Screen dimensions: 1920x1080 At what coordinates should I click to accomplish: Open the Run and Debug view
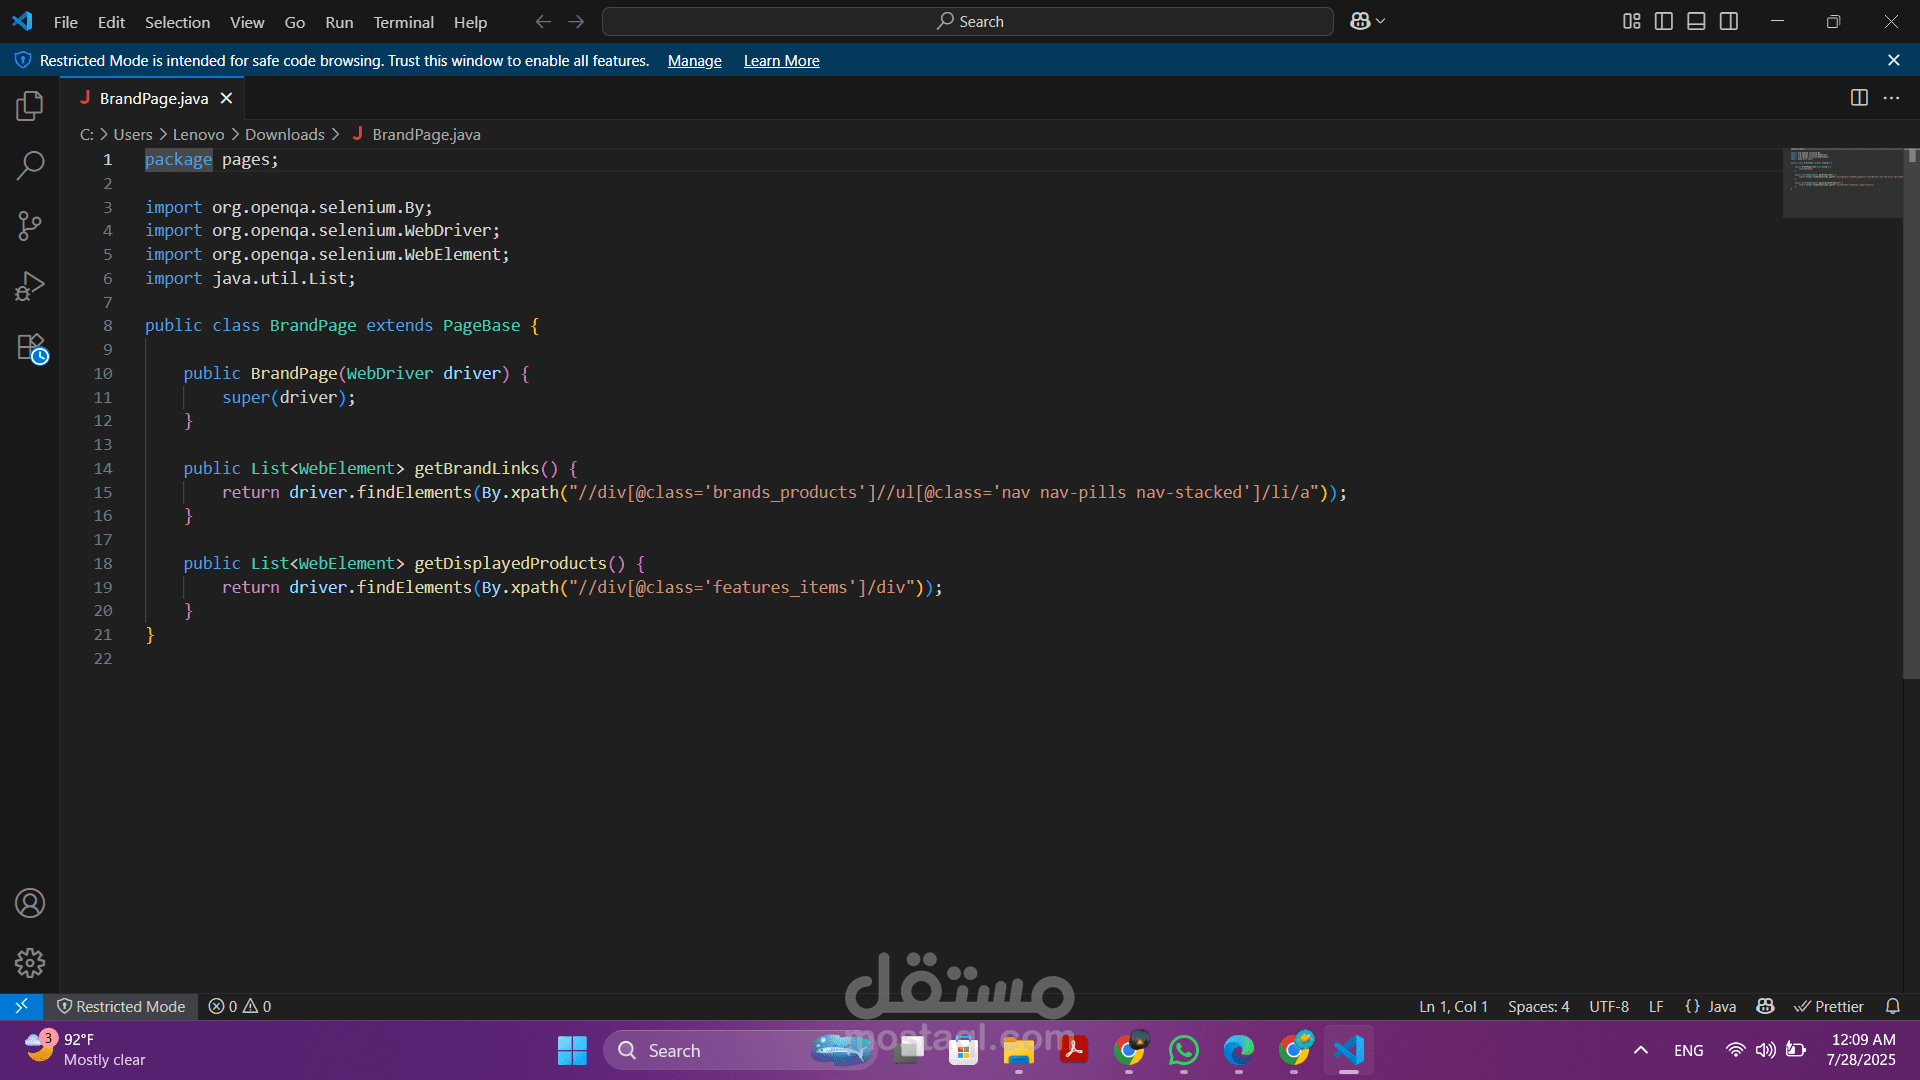pyautogui.click(x=30, y=287)
